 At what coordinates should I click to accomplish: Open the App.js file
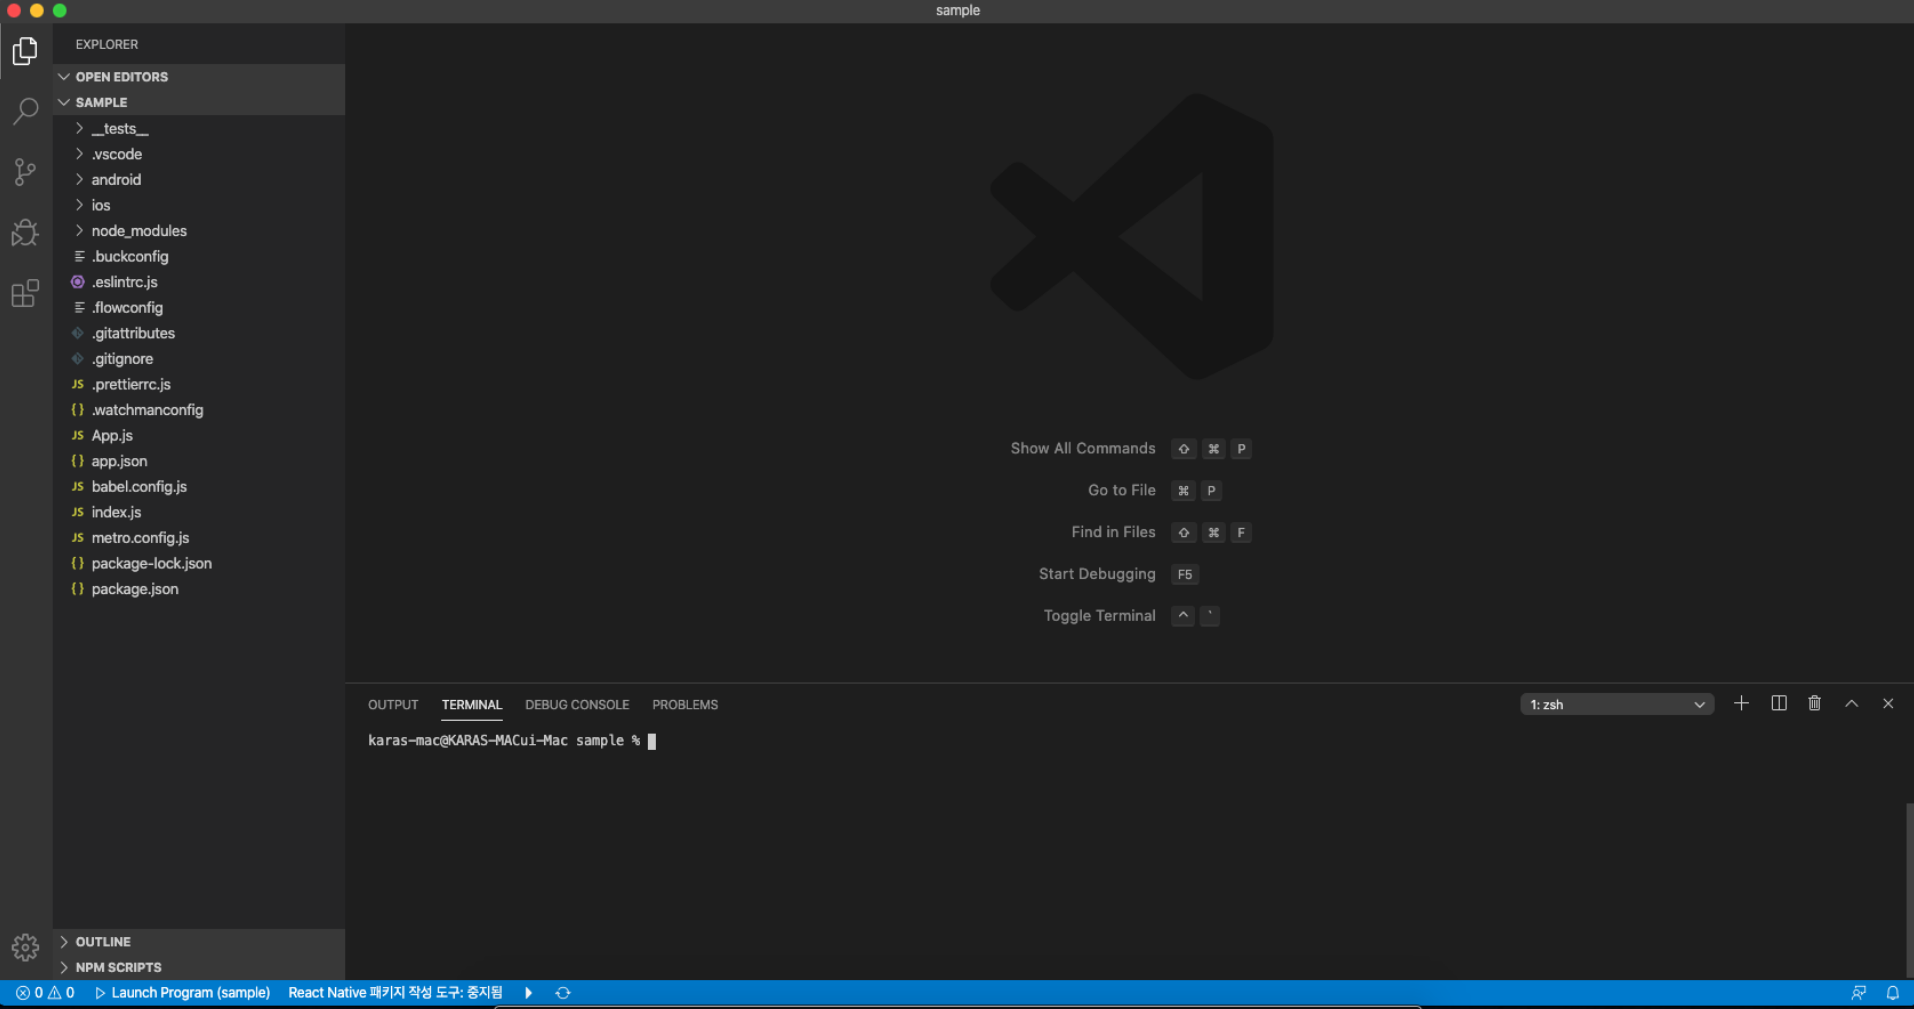point(199,436)
